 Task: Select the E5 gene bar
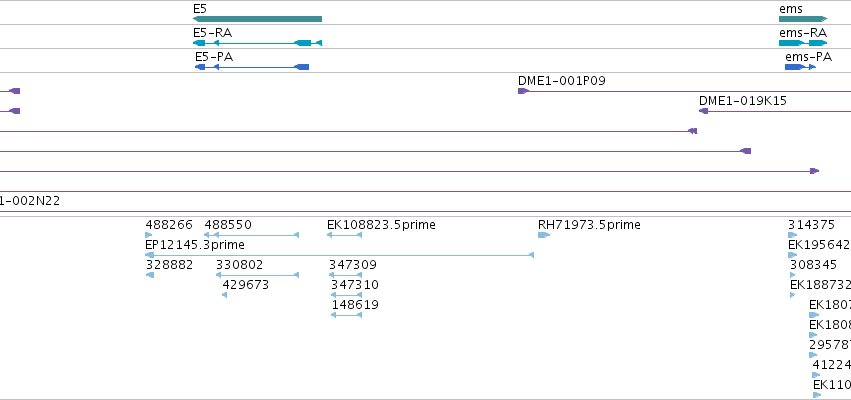[257, 19]
